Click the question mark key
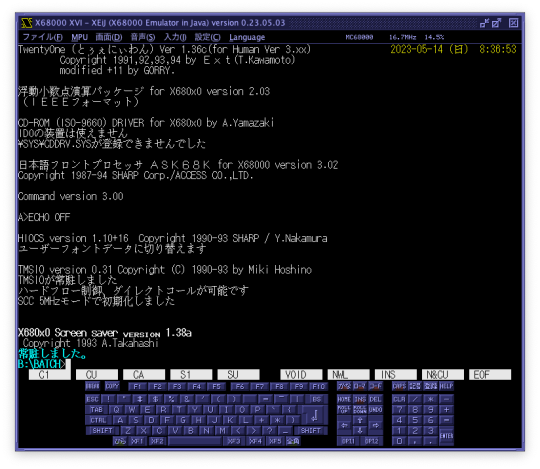The height and width of the screenshot is (469, 540). tap(269, 431)
